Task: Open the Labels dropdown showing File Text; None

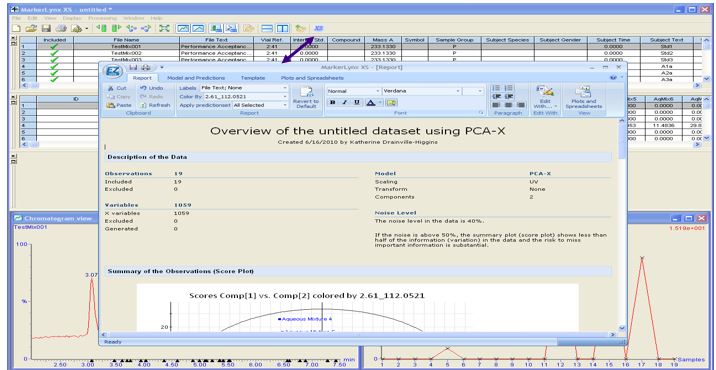Action: 244,88
